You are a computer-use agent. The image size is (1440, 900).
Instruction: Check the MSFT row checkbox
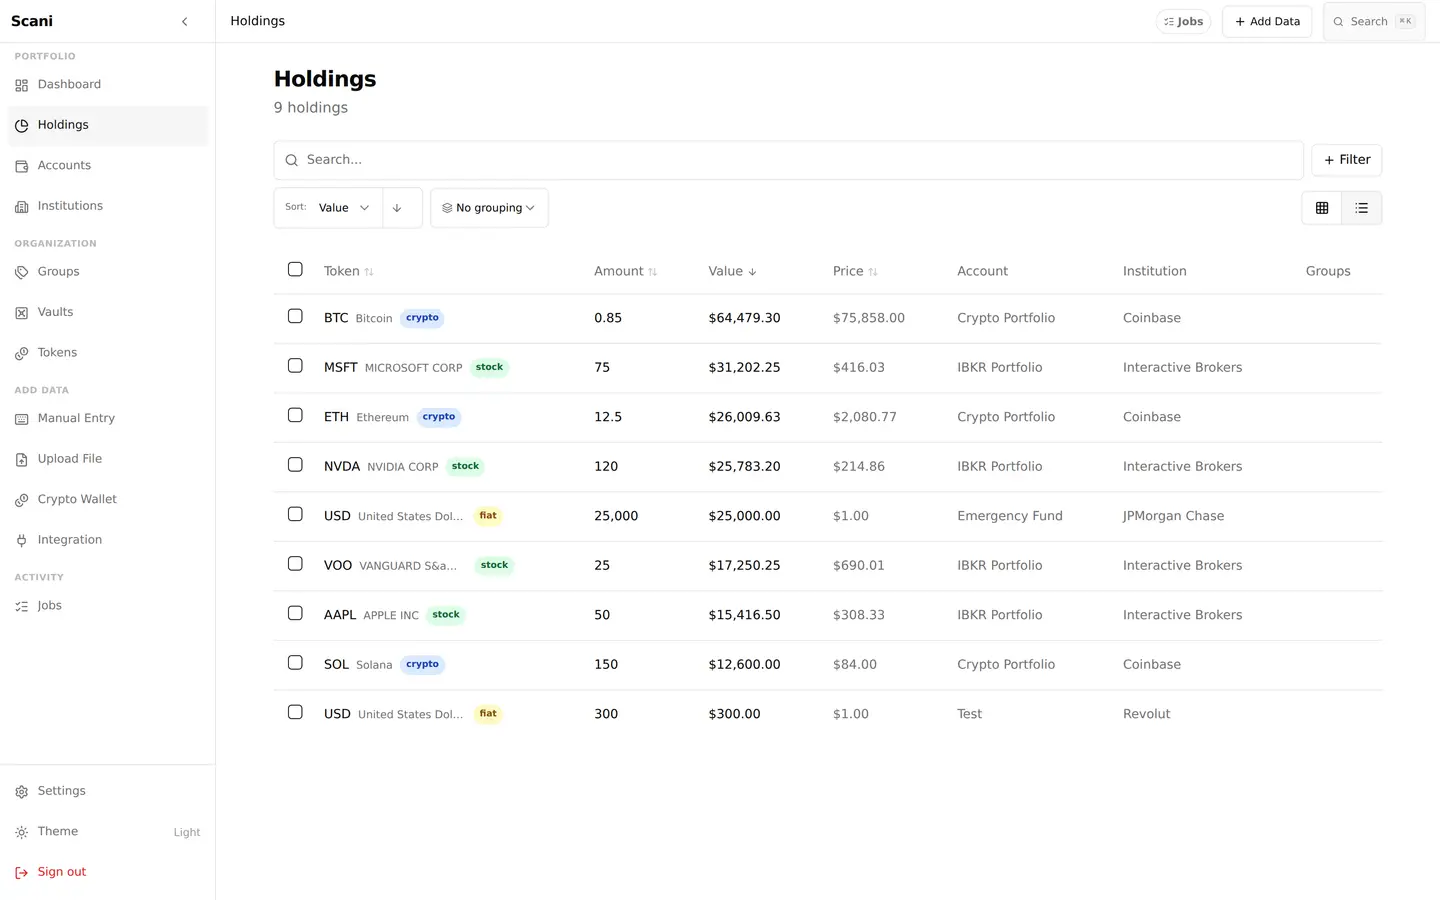pyautogui.click(x=295, y=365)
